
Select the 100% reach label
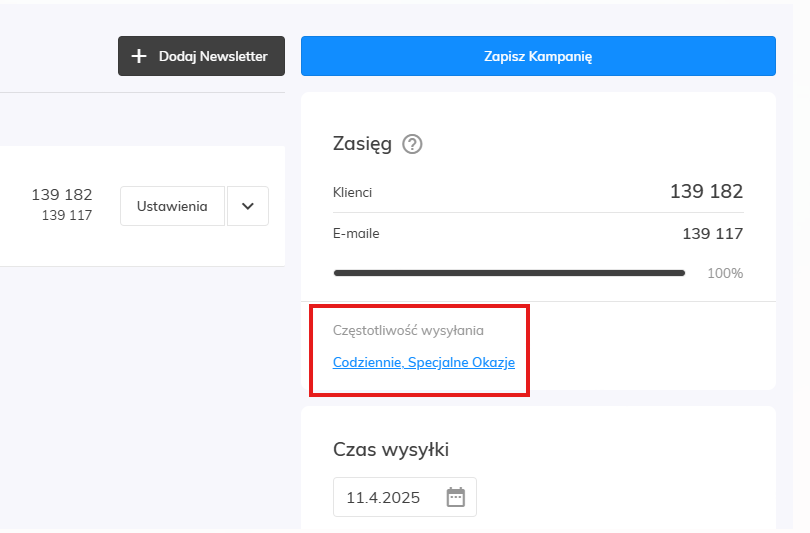point(725,273)
